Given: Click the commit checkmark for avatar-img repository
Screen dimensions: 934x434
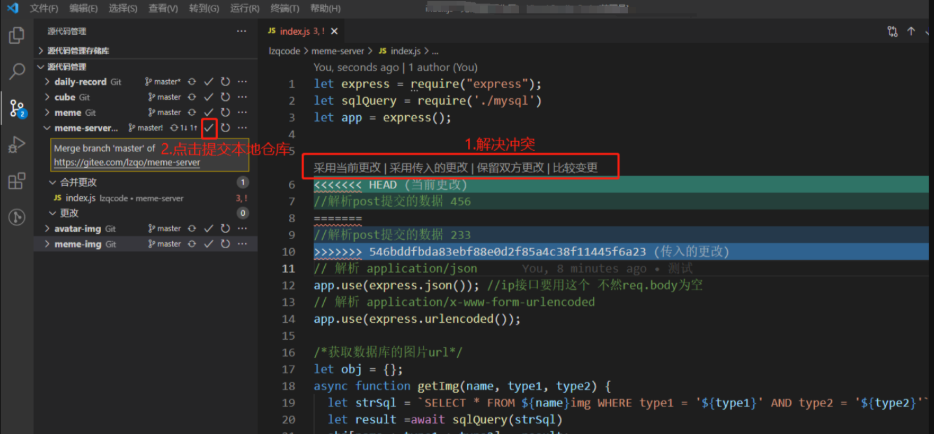Looking at the screenshot, I should click(208, 229).
